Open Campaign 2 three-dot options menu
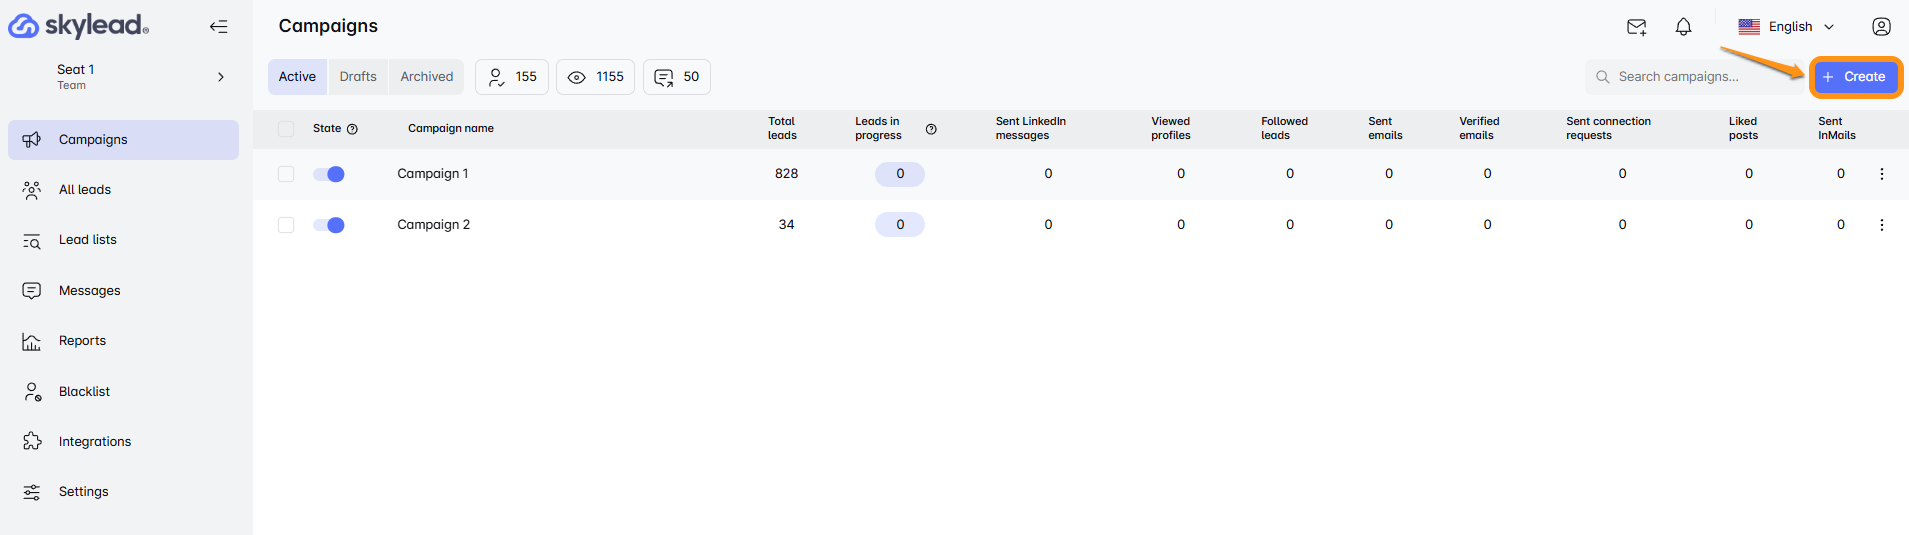Image resolution: width=1909 pixels, height=535 pixels. [1881, 225]
